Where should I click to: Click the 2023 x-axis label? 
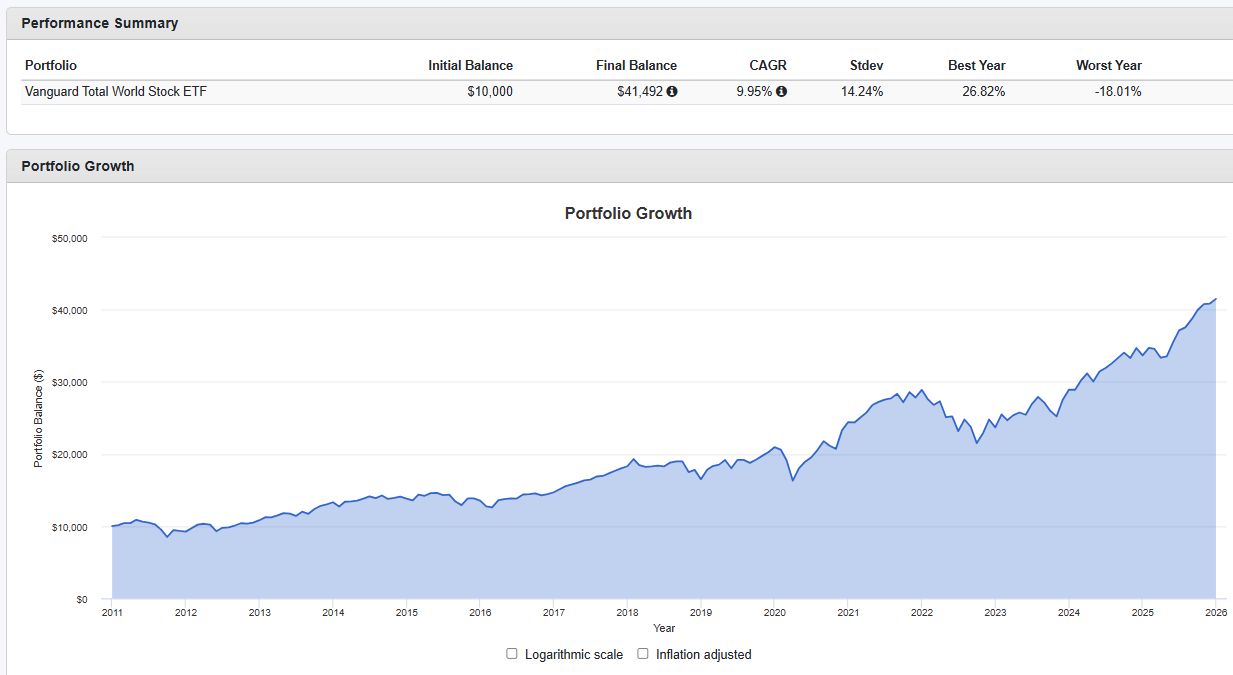click(x=995, y=612)
